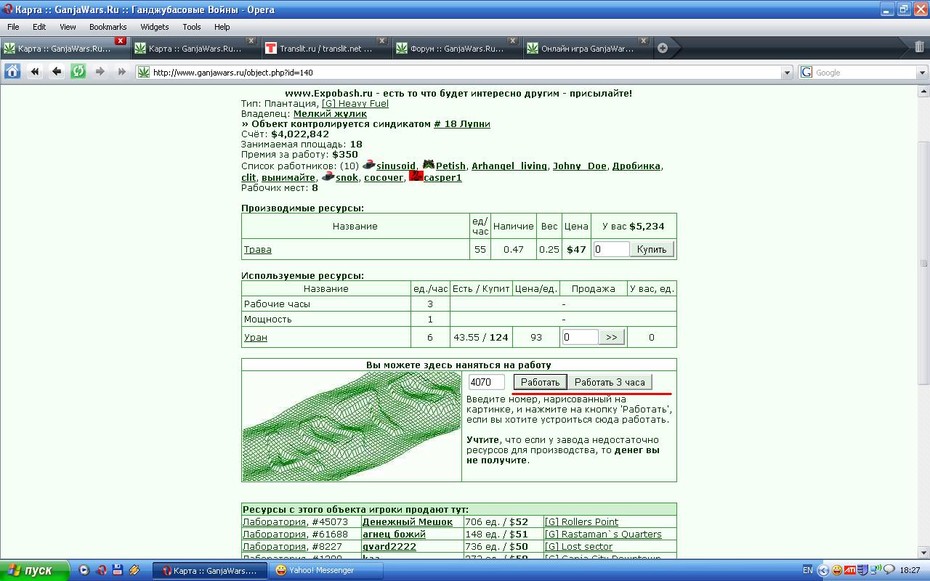Click the Rewind navigation icon

35,72
